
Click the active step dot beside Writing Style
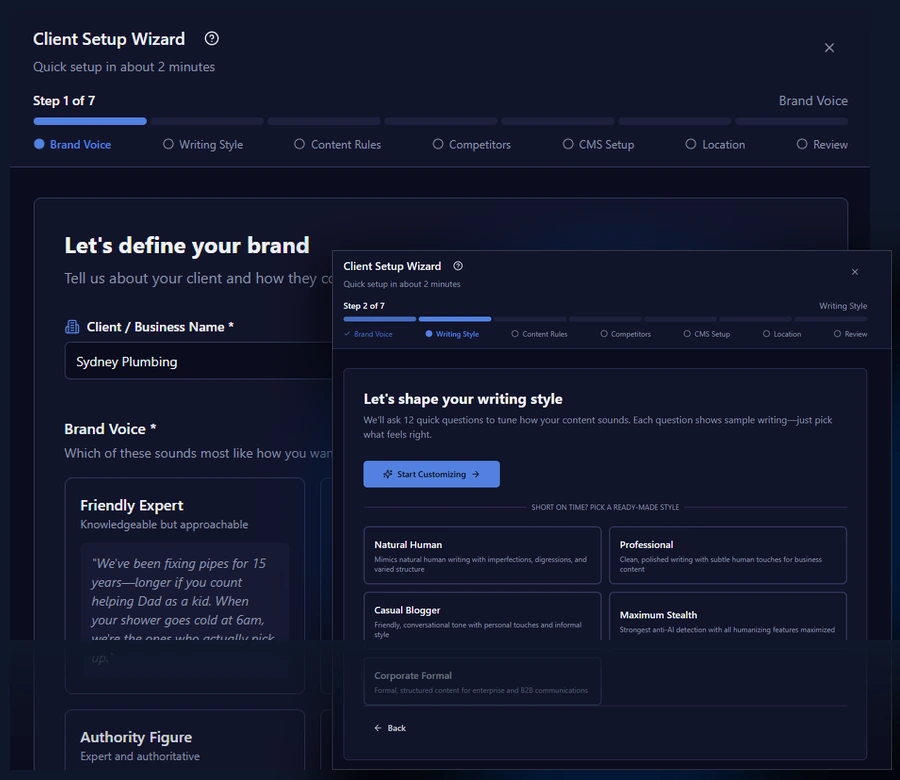pos(429,333)
